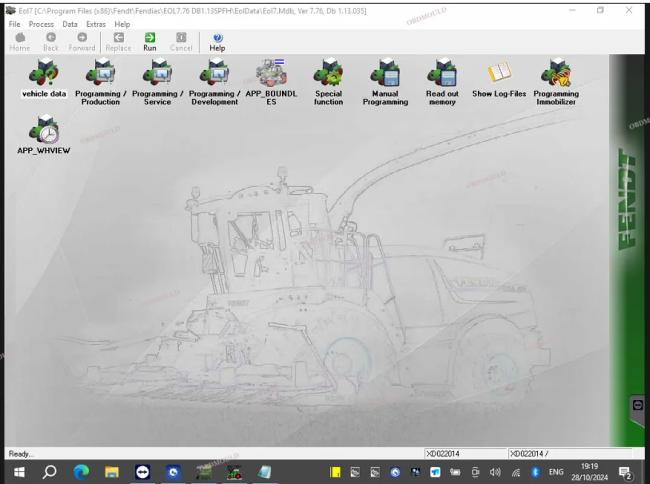
Task: Open Programming / Service module
Action: (x=157, y=74)
